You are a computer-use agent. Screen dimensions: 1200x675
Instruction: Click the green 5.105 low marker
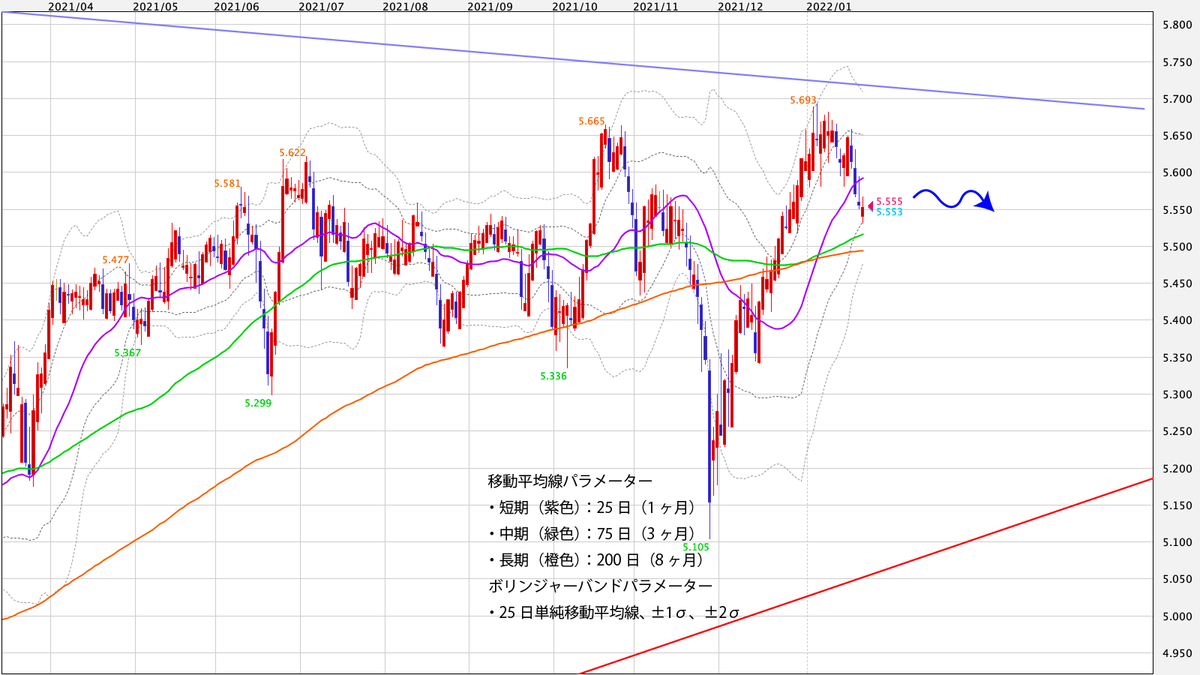[x=696, y=547]
